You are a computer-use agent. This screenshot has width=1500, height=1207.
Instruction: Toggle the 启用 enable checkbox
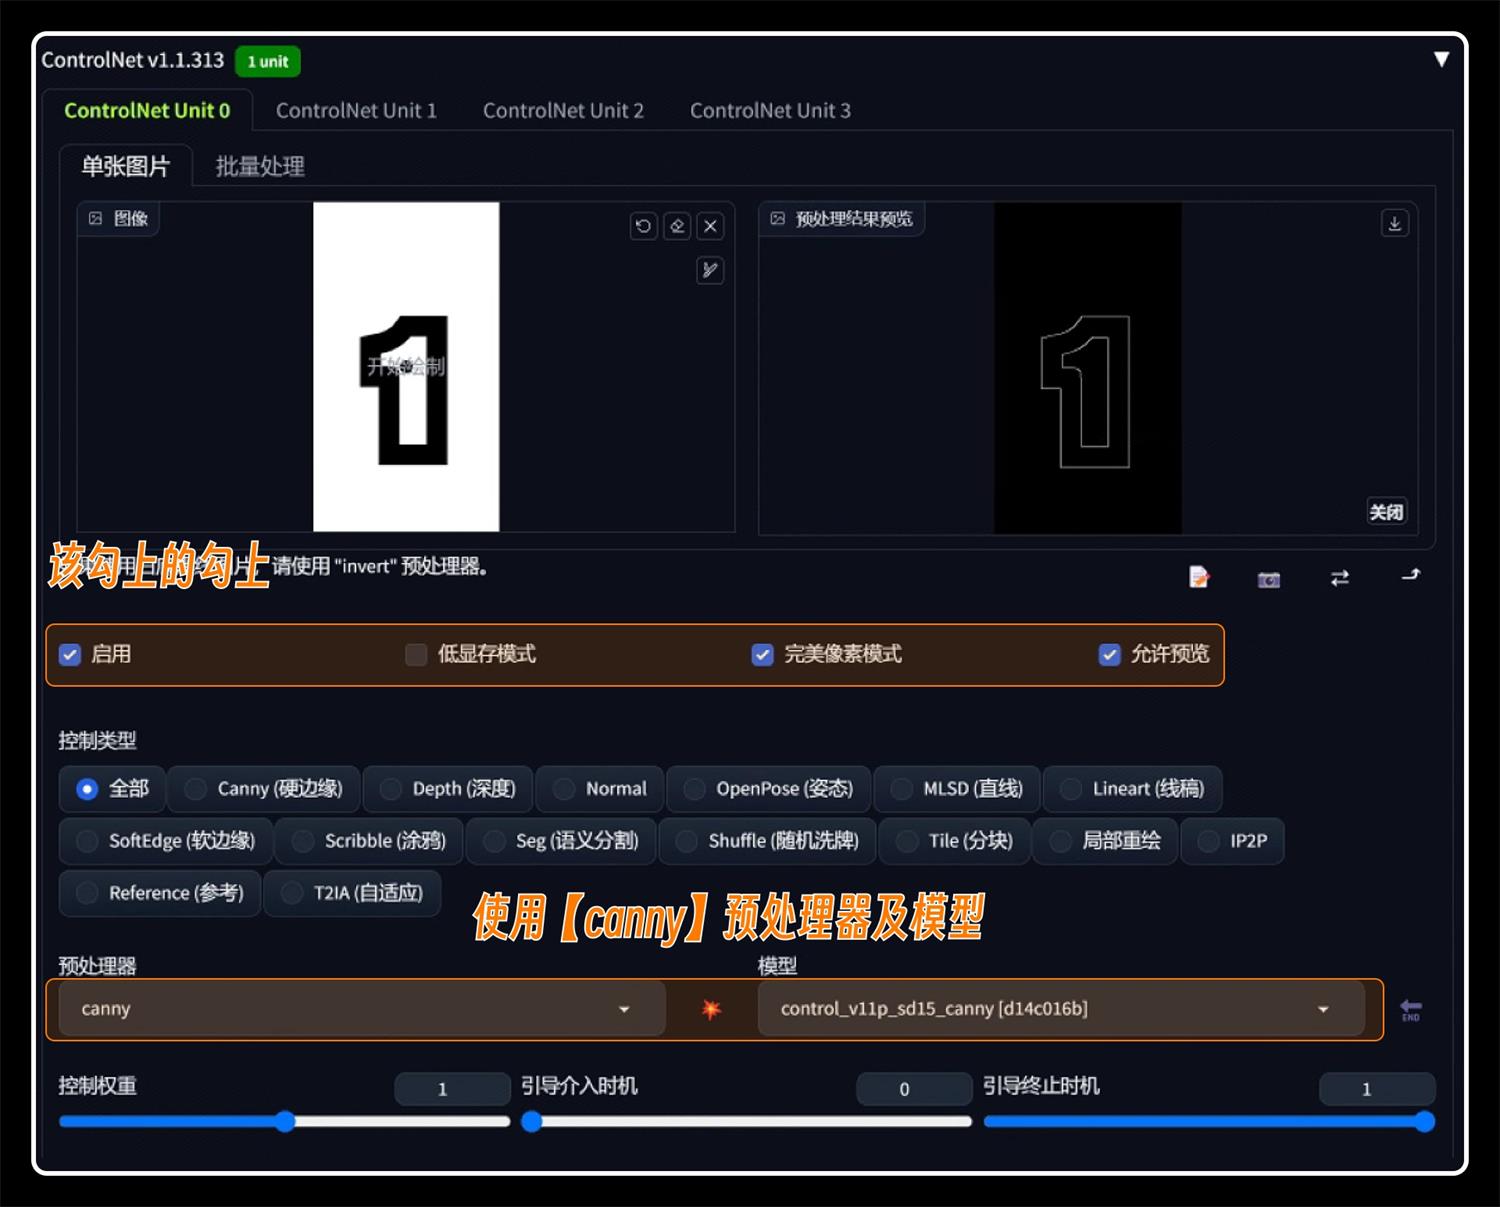pyautogui.click(x=70, y=655)
